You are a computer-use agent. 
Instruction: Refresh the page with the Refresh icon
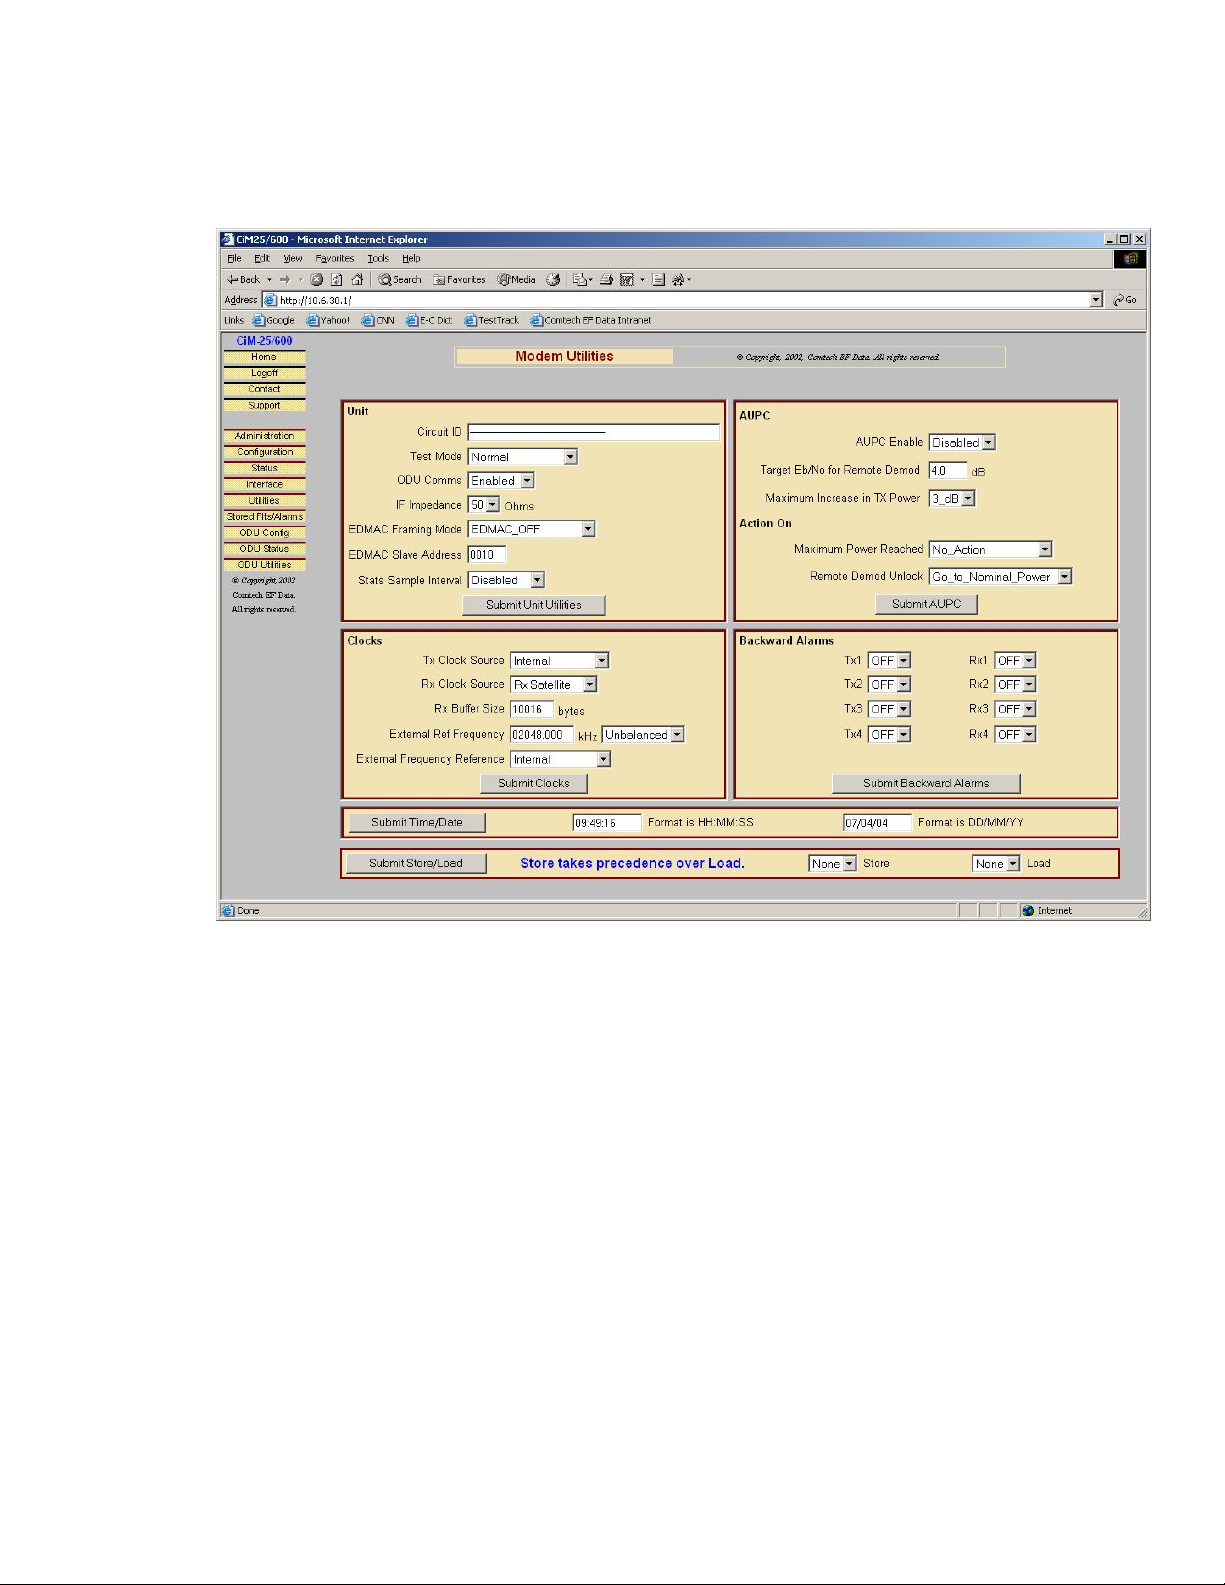(337, 280)
